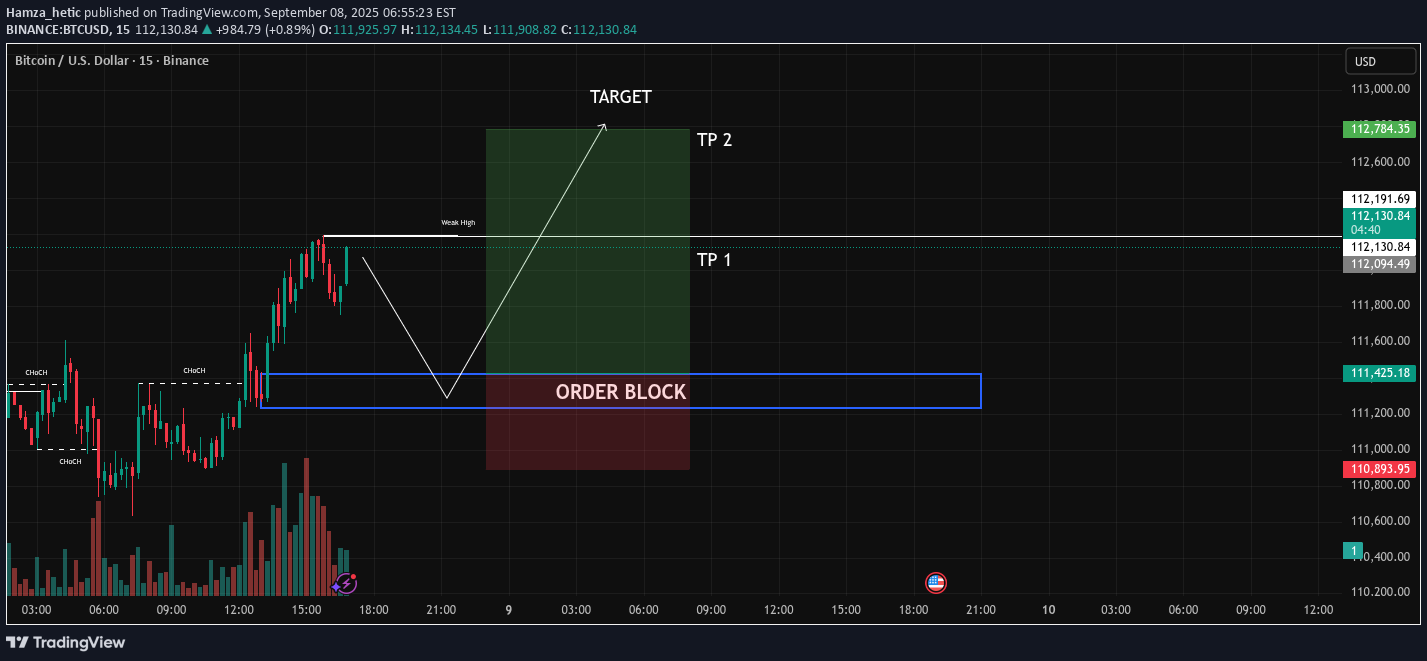Click the 110,200.00 price axis tick
The width and height of the screenshot is (1427, 661).
point(1380,592)
